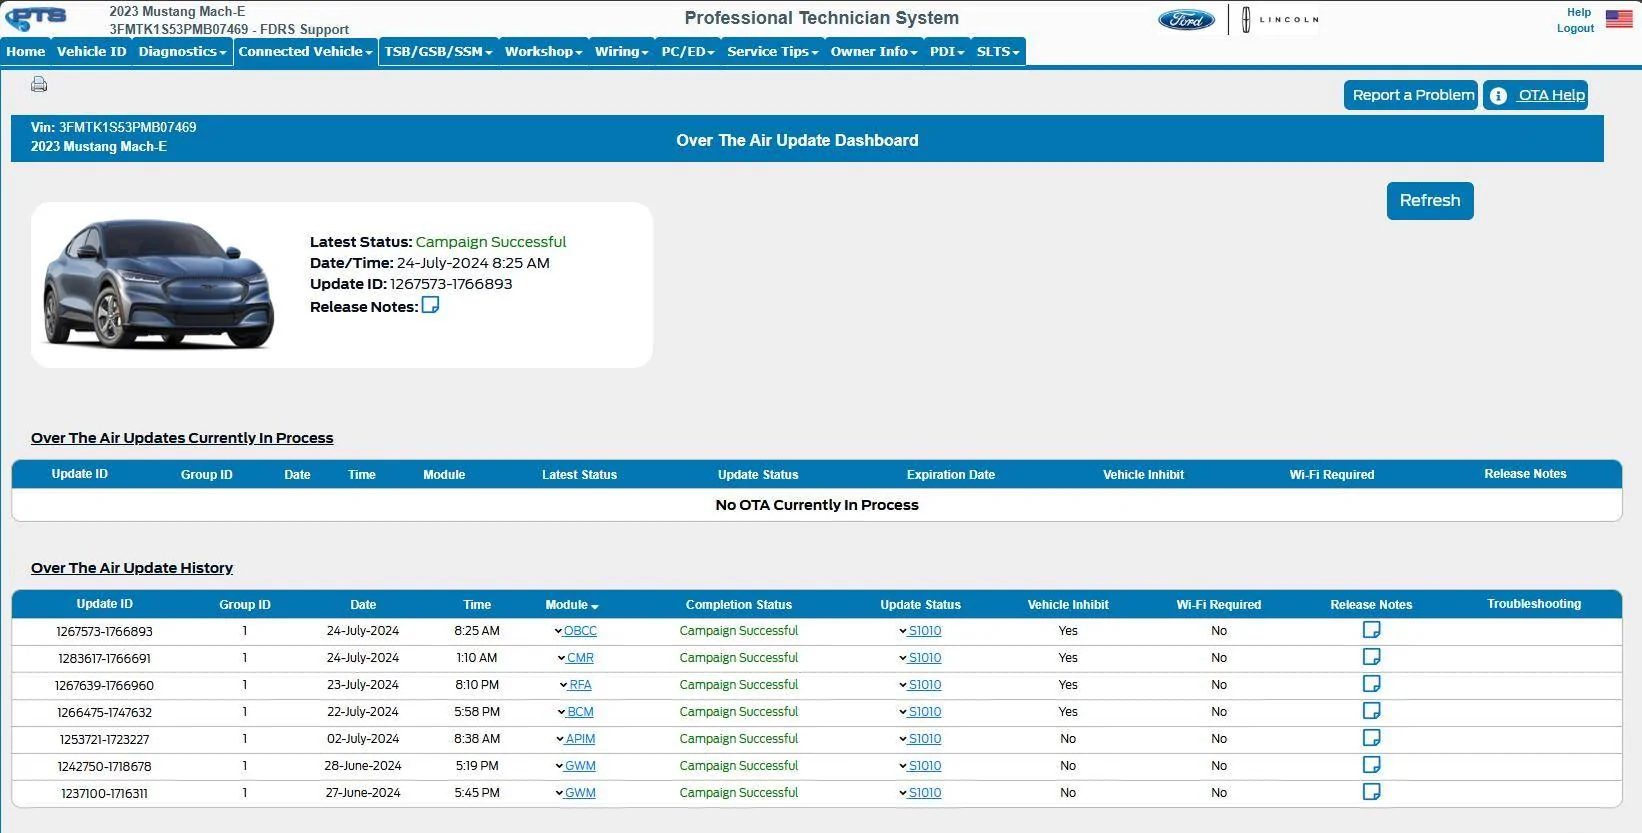Open release notes for update 1283617-1766691 row
The width and height of the screenshot is (1642, 833).
(x=1371, y=657)
